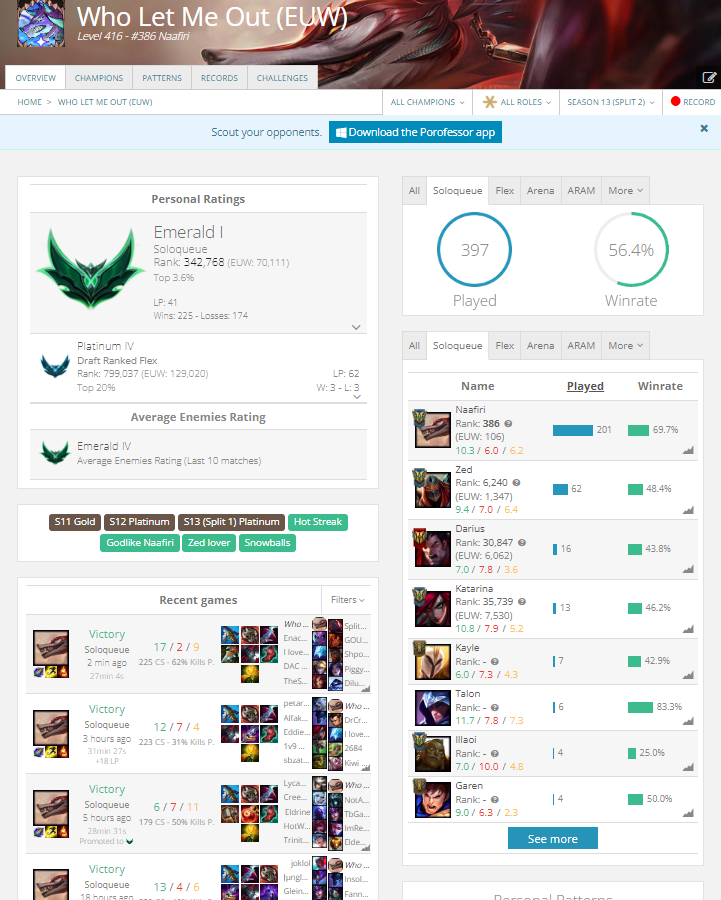Select the Flex tab above played stats

tap(505, 191)
